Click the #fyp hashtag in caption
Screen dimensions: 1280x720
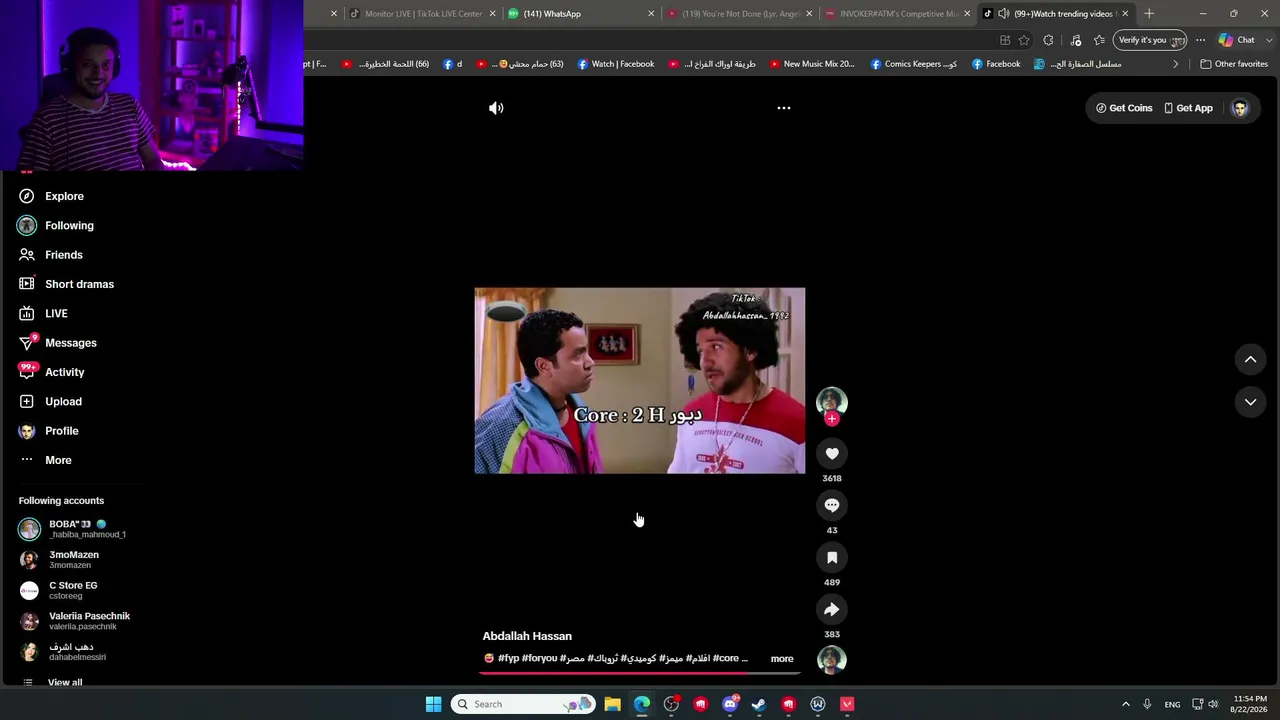pyautogui.click(x=508, y=659)
